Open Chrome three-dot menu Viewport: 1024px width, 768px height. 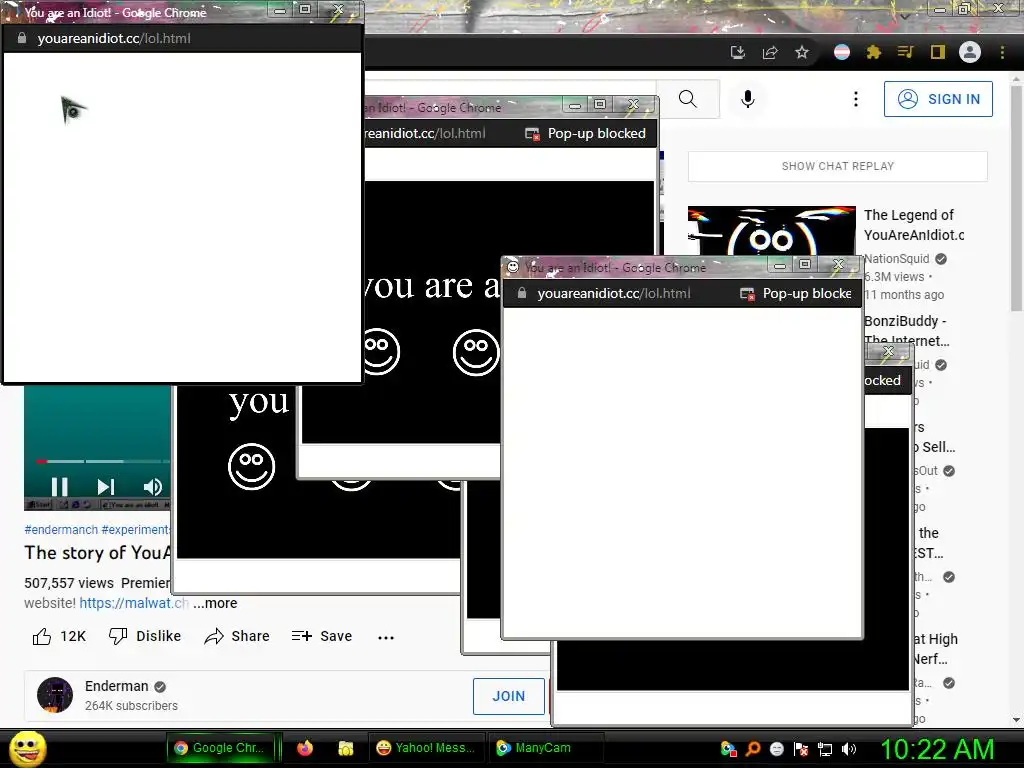(x=1002, y=52)
